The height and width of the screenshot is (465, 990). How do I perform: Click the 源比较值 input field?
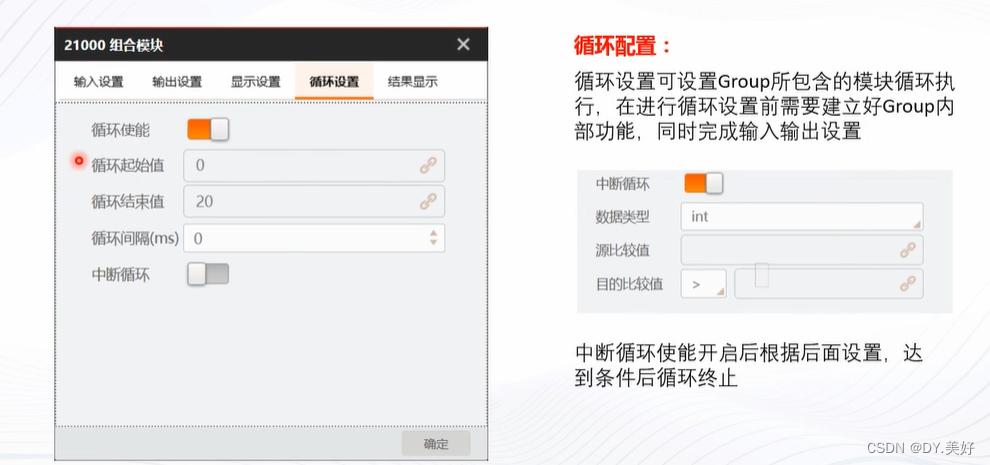click(802, 250)
